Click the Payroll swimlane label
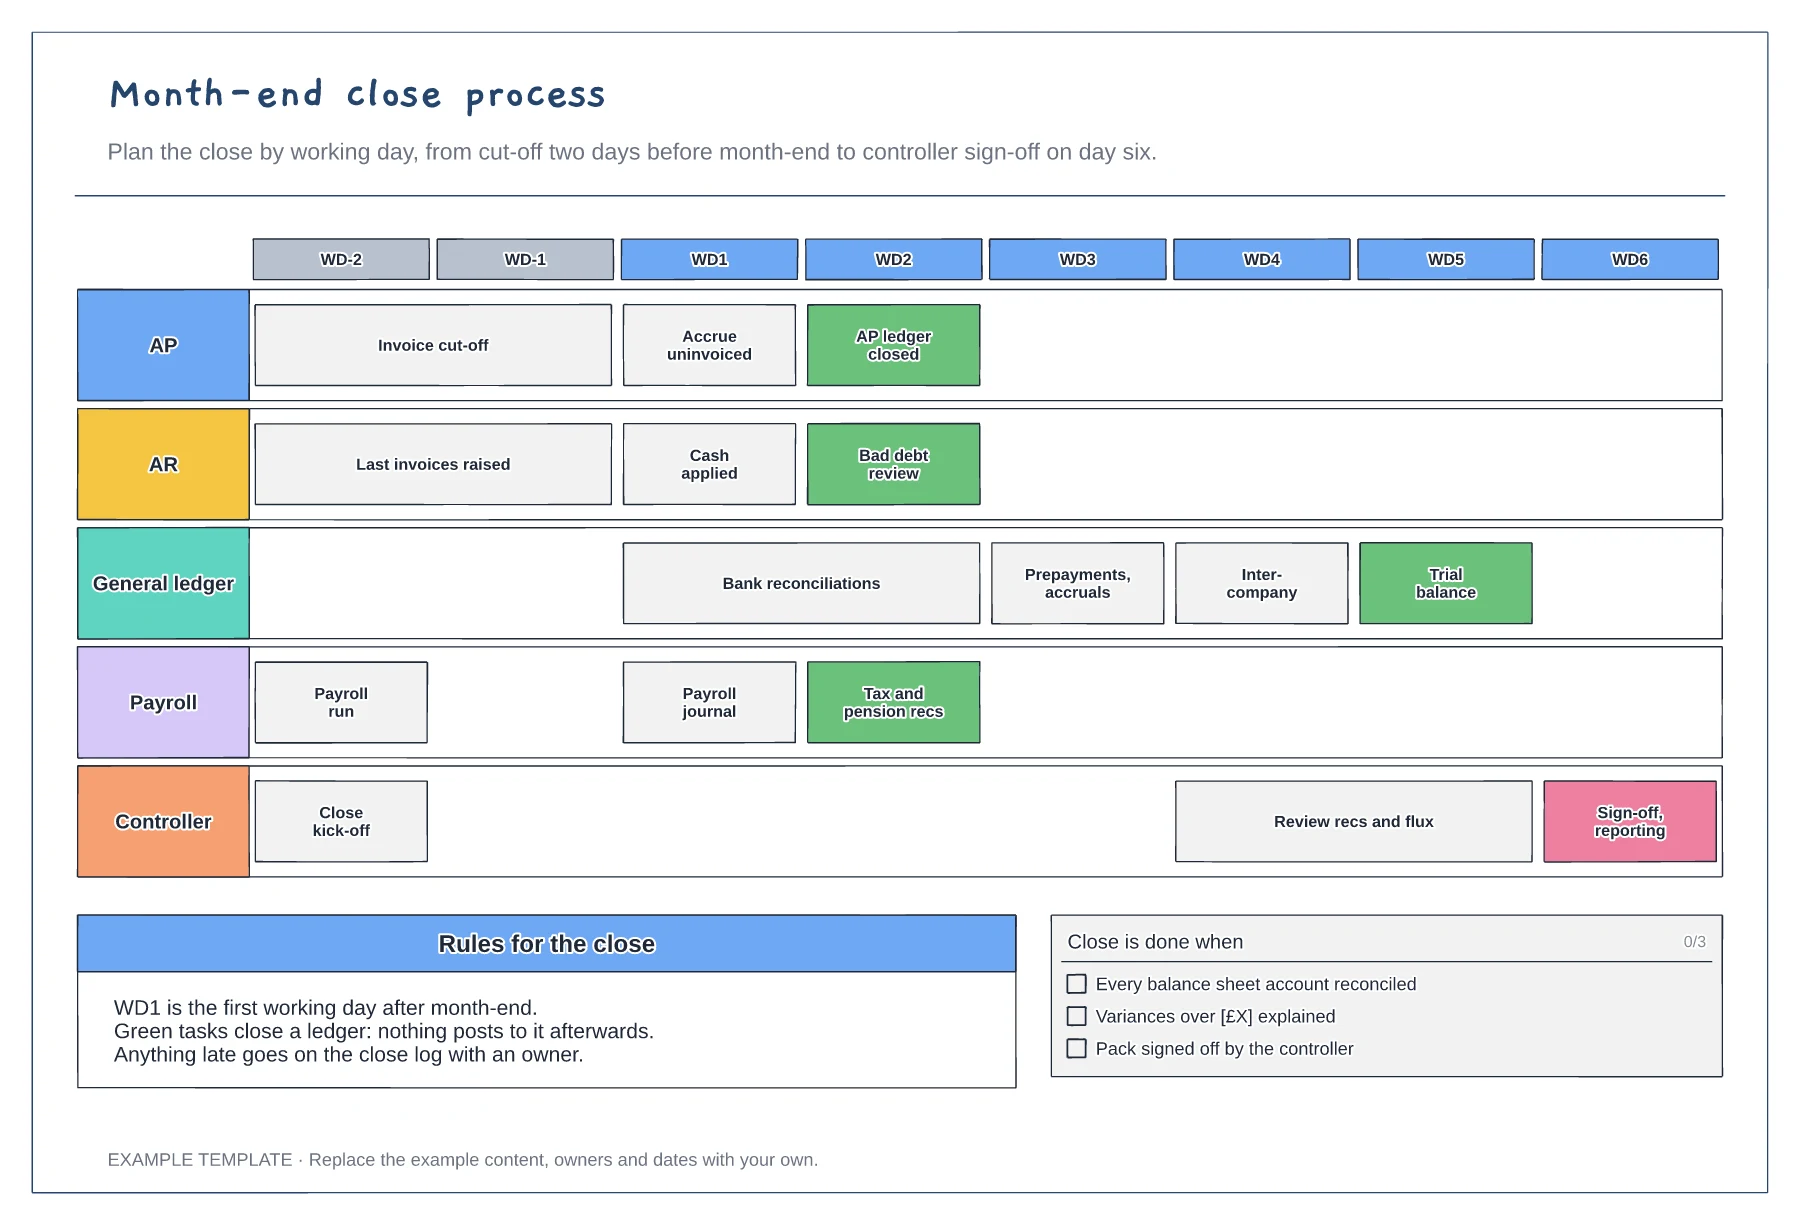Screen dimensions: 1800x1225 click(163, 702)
